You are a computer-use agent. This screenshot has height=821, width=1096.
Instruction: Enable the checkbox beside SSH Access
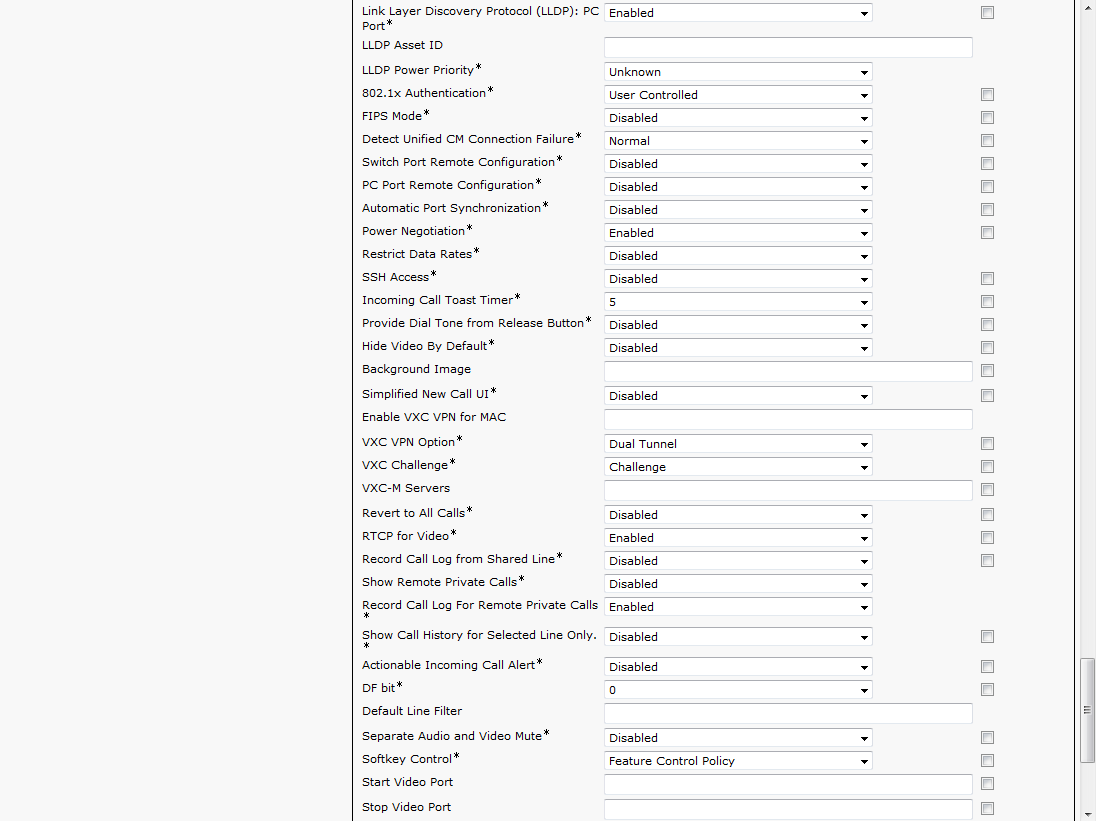pos(987,279)
